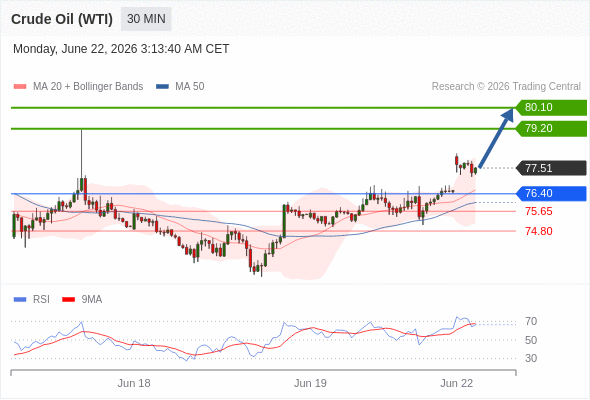Click the Crude Oil (WTI) title
Image resolution: width=590 pixels, height=400 pixels.
(x=62, y=19)
